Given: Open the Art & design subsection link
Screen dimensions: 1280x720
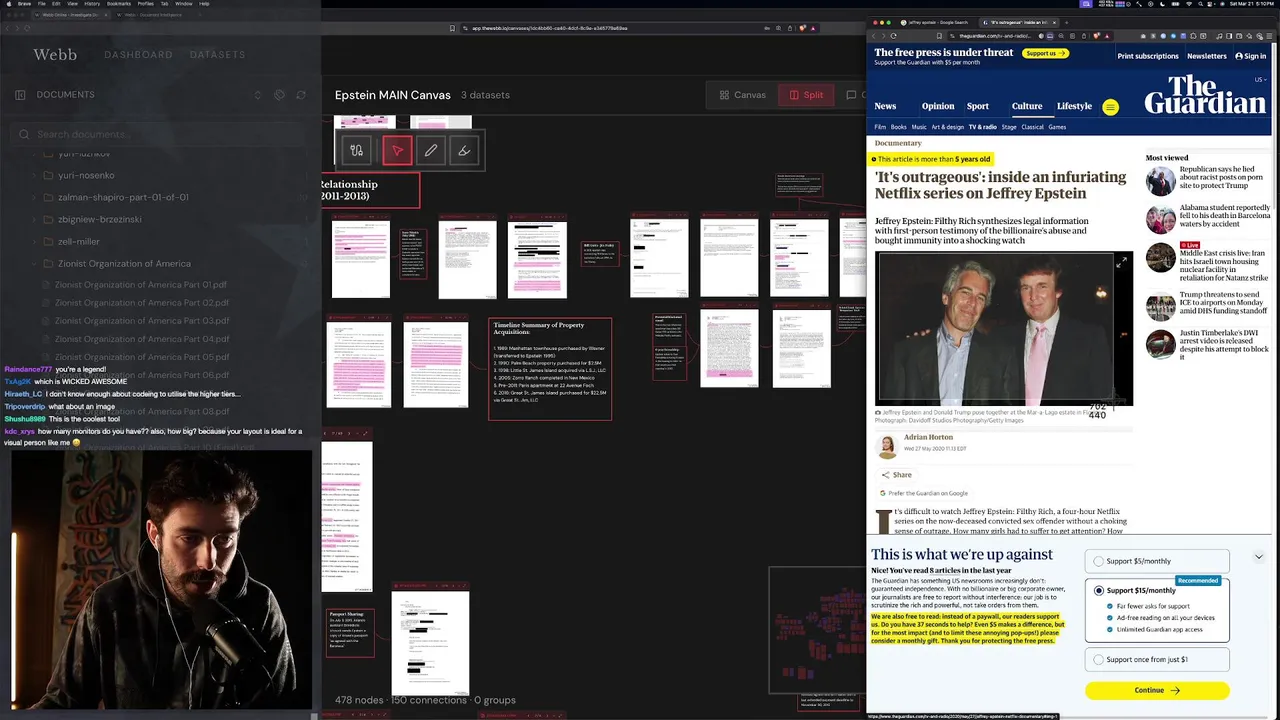Looking at the screenshot, I should coord(948,127).
